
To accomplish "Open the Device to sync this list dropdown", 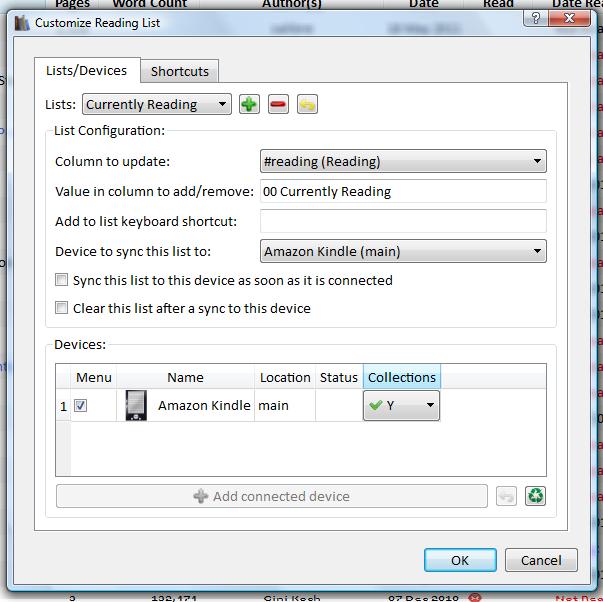I will 403,251.
